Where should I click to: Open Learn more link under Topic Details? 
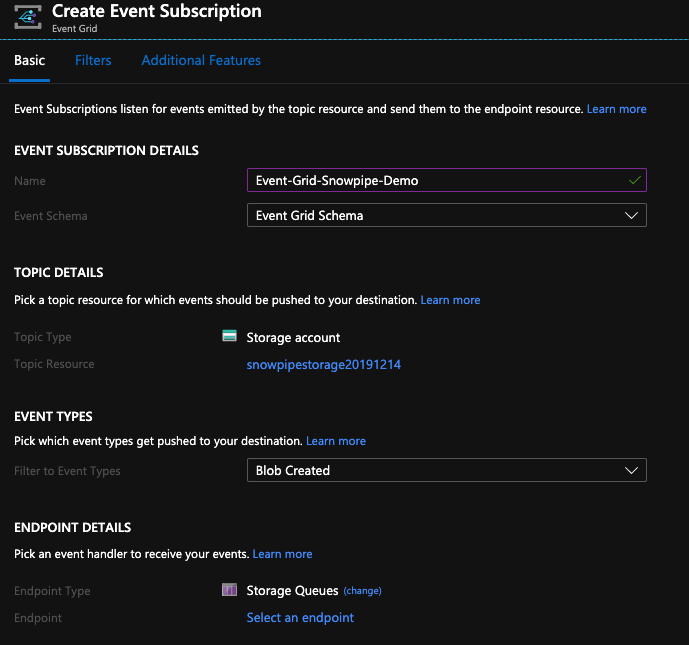click(x=450, y=300)
